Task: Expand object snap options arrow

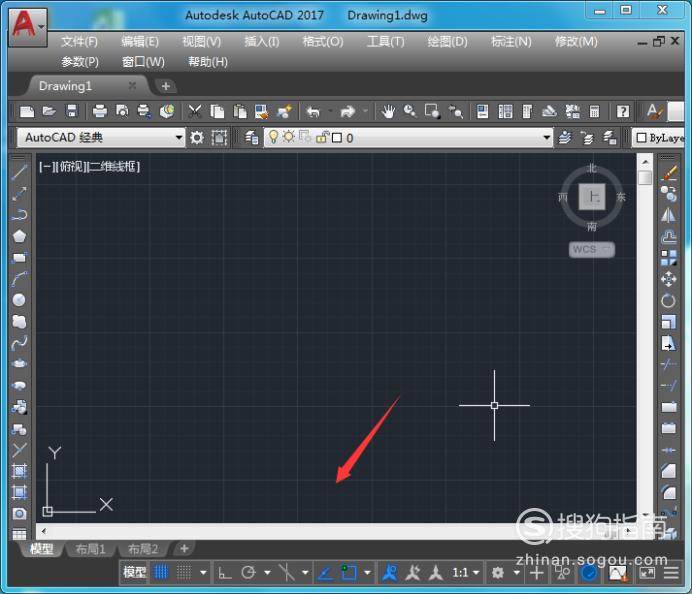Action: pos(367,573)
